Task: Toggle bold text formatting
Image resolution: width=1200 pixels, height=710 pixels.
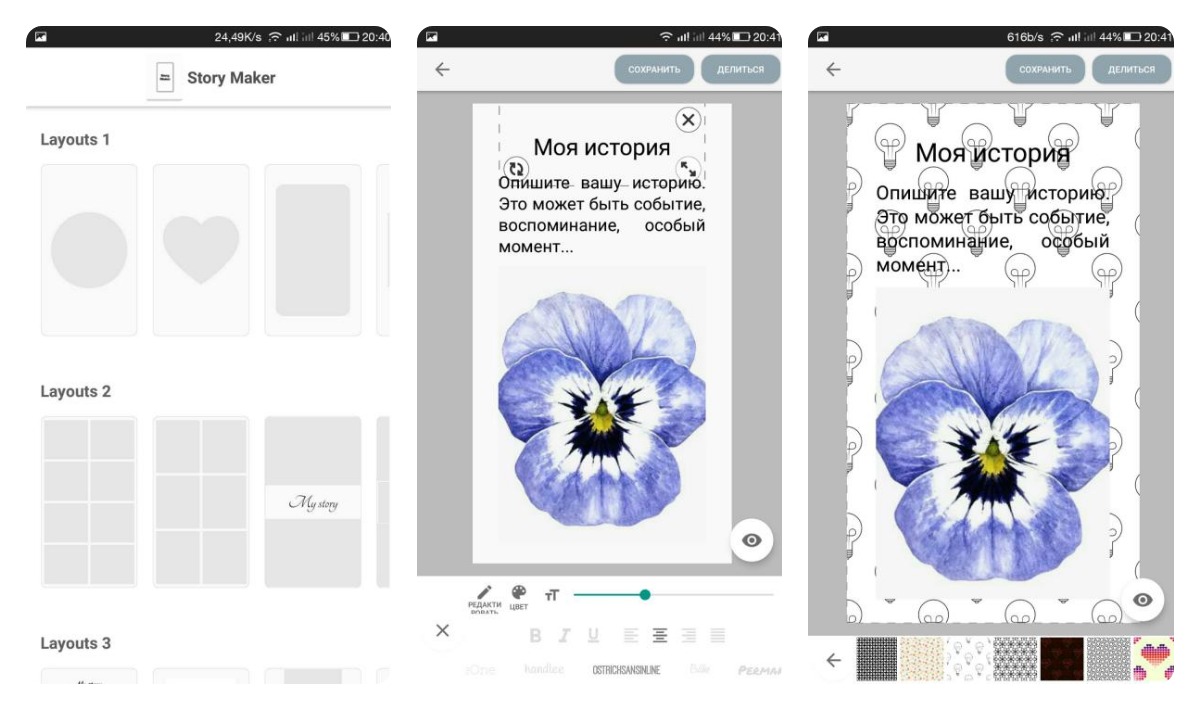Action: (535, 635)
